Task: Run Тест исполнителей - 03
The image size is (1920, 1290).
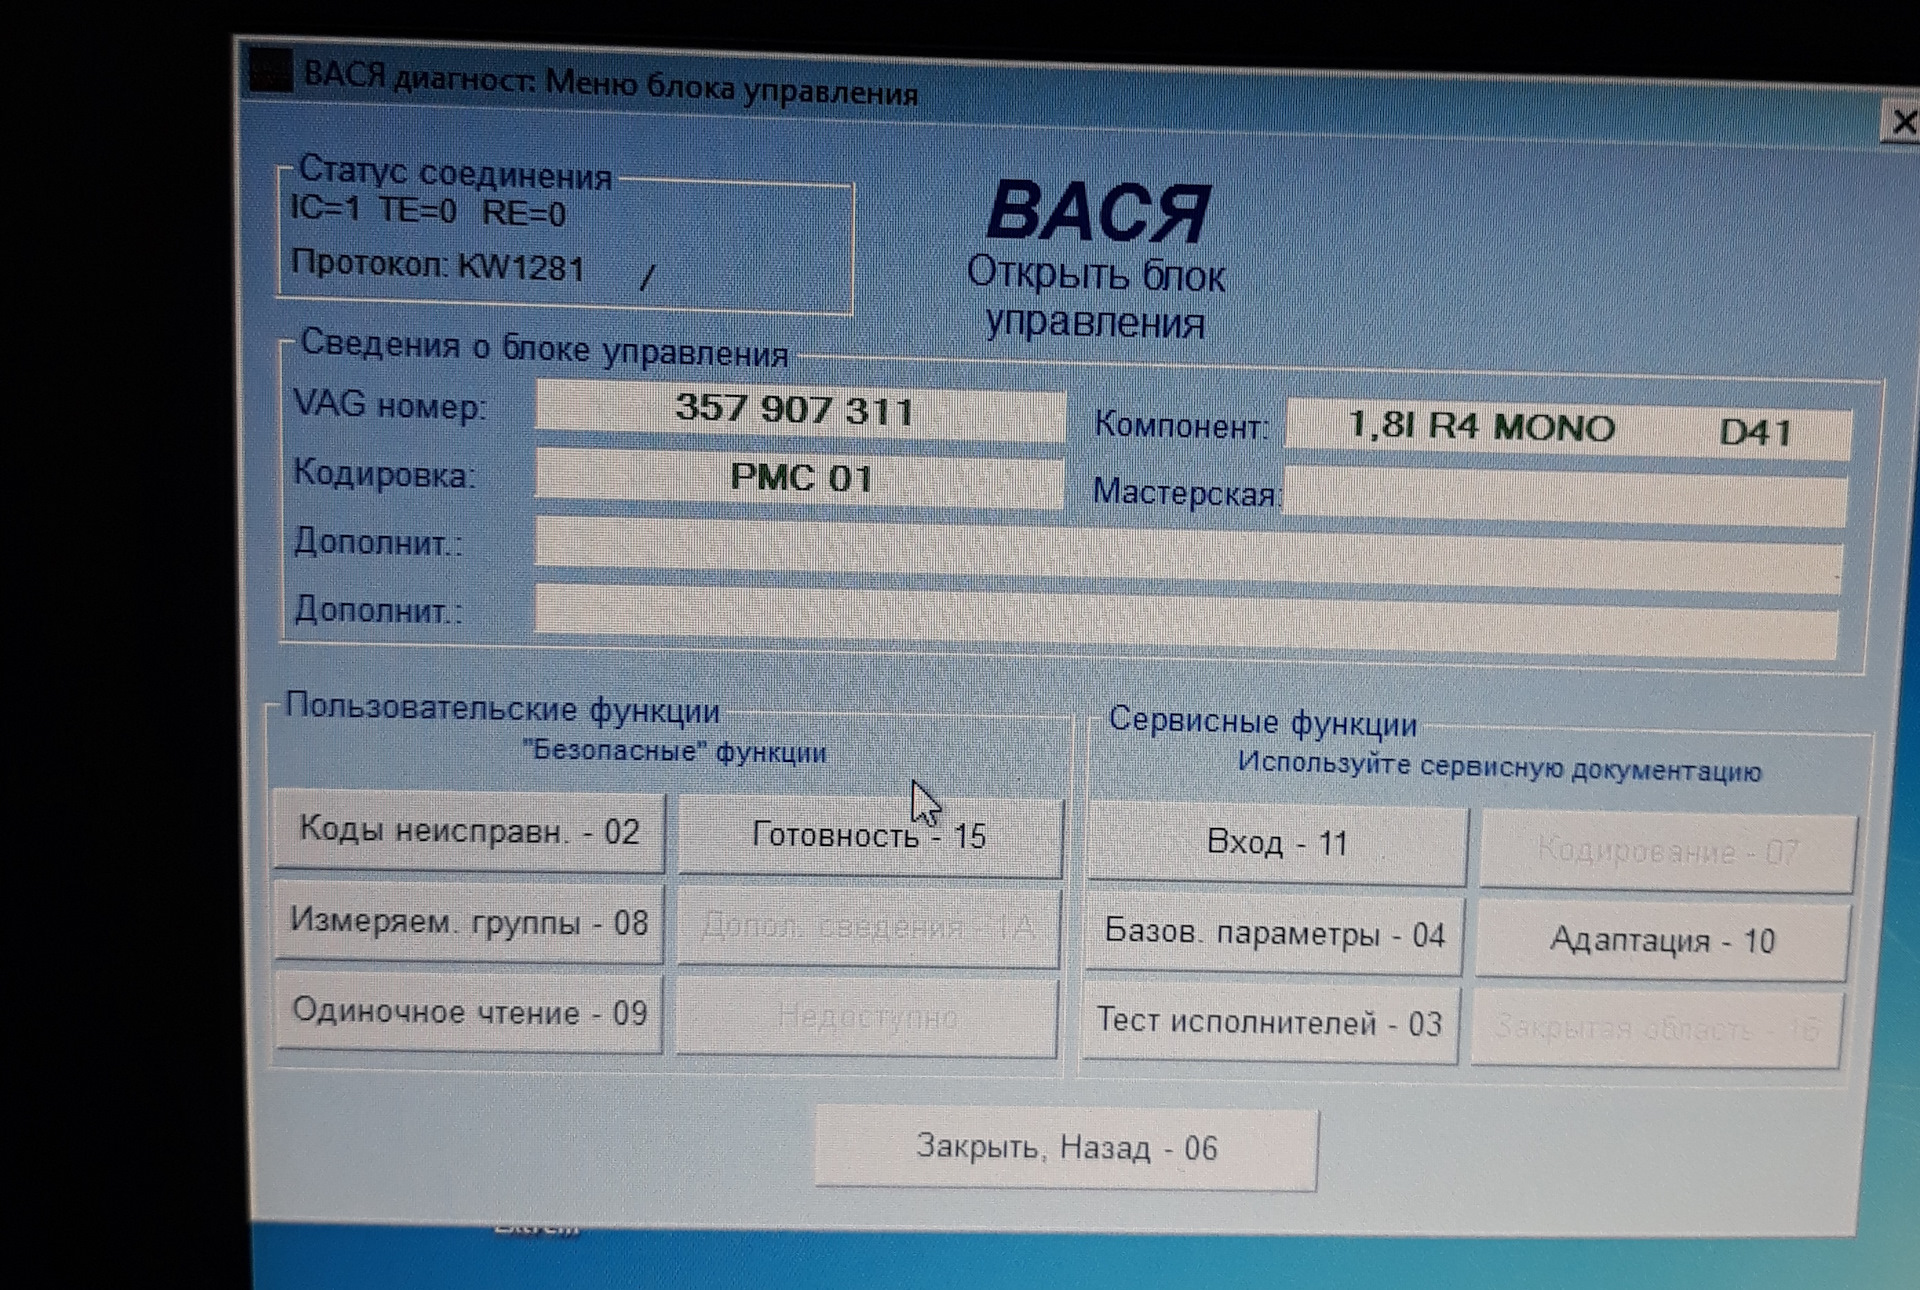Action: coord(1270,1022)
